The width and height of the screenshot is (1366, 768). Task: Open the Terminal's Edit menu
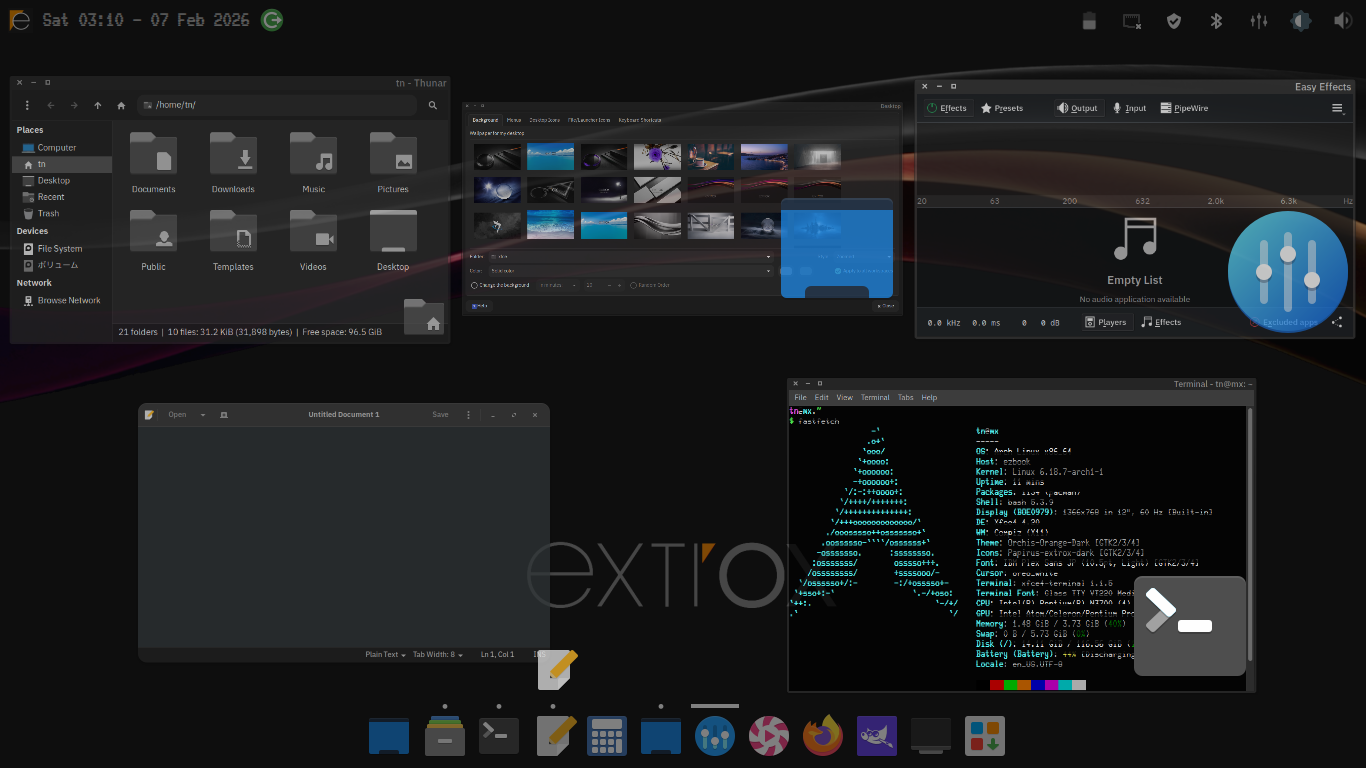821,397
